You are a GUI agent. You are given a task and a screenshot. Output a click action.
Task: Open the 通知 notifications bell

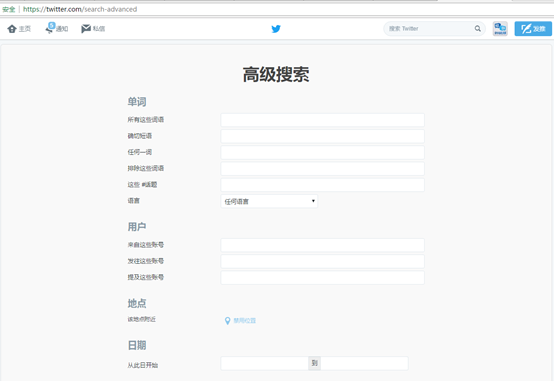point(50,28)
